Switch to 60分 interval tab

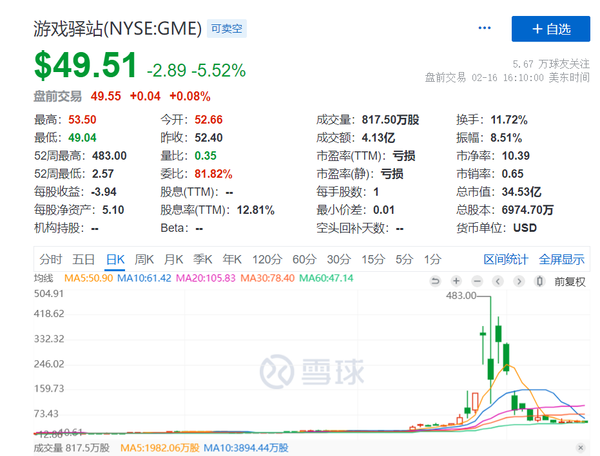point(304,259)
